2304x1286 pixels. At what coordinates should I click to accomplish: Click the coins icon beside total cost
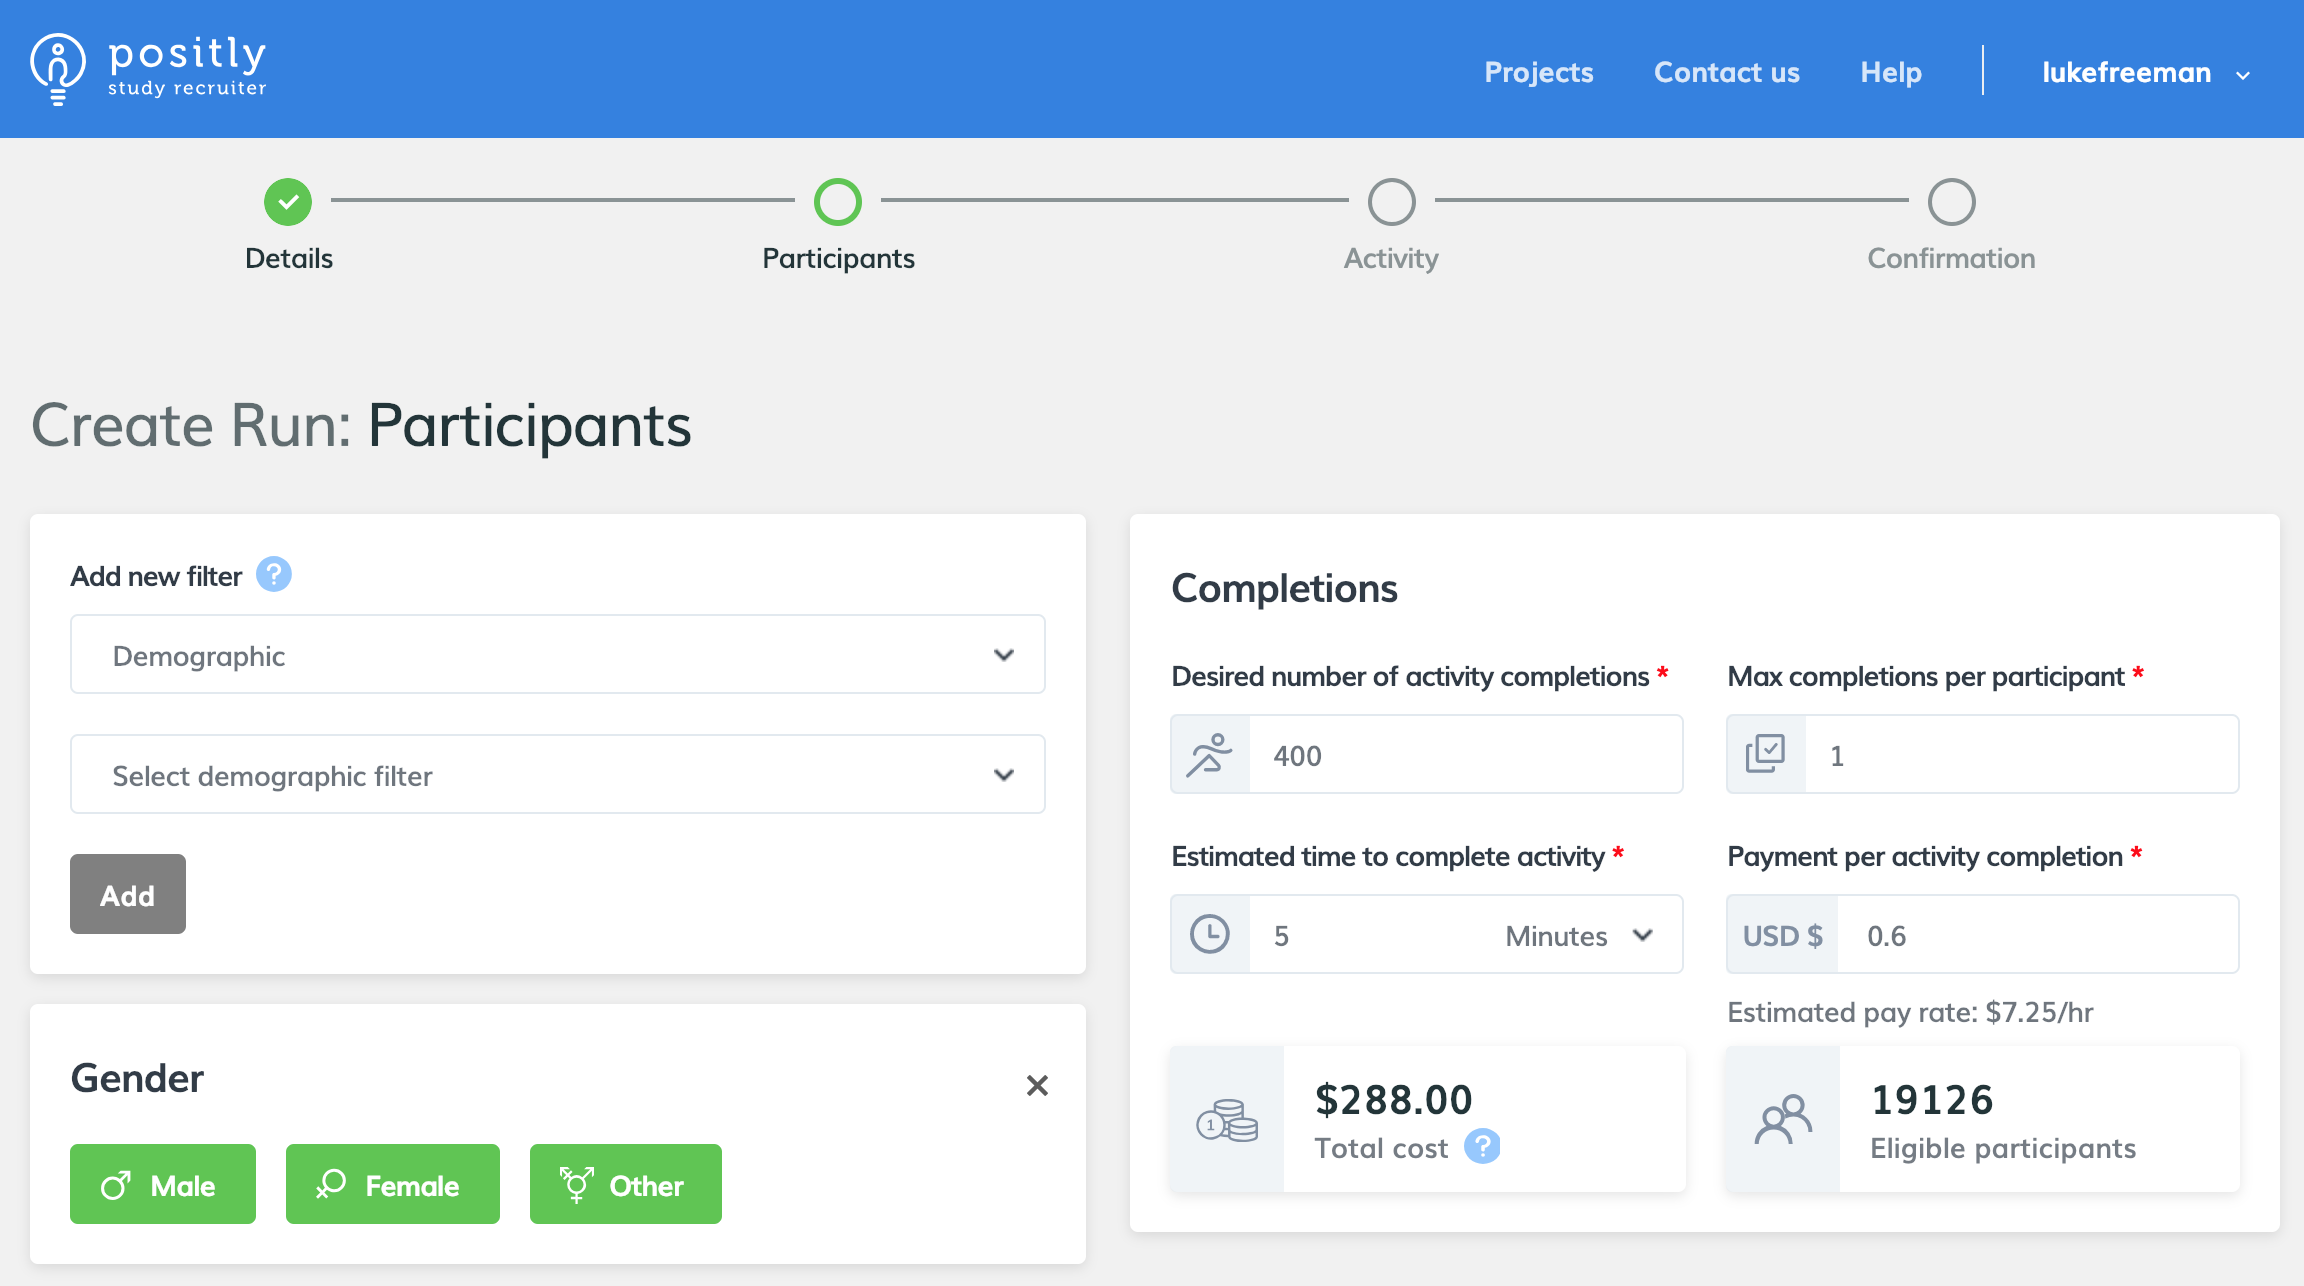point(1227,1120)
